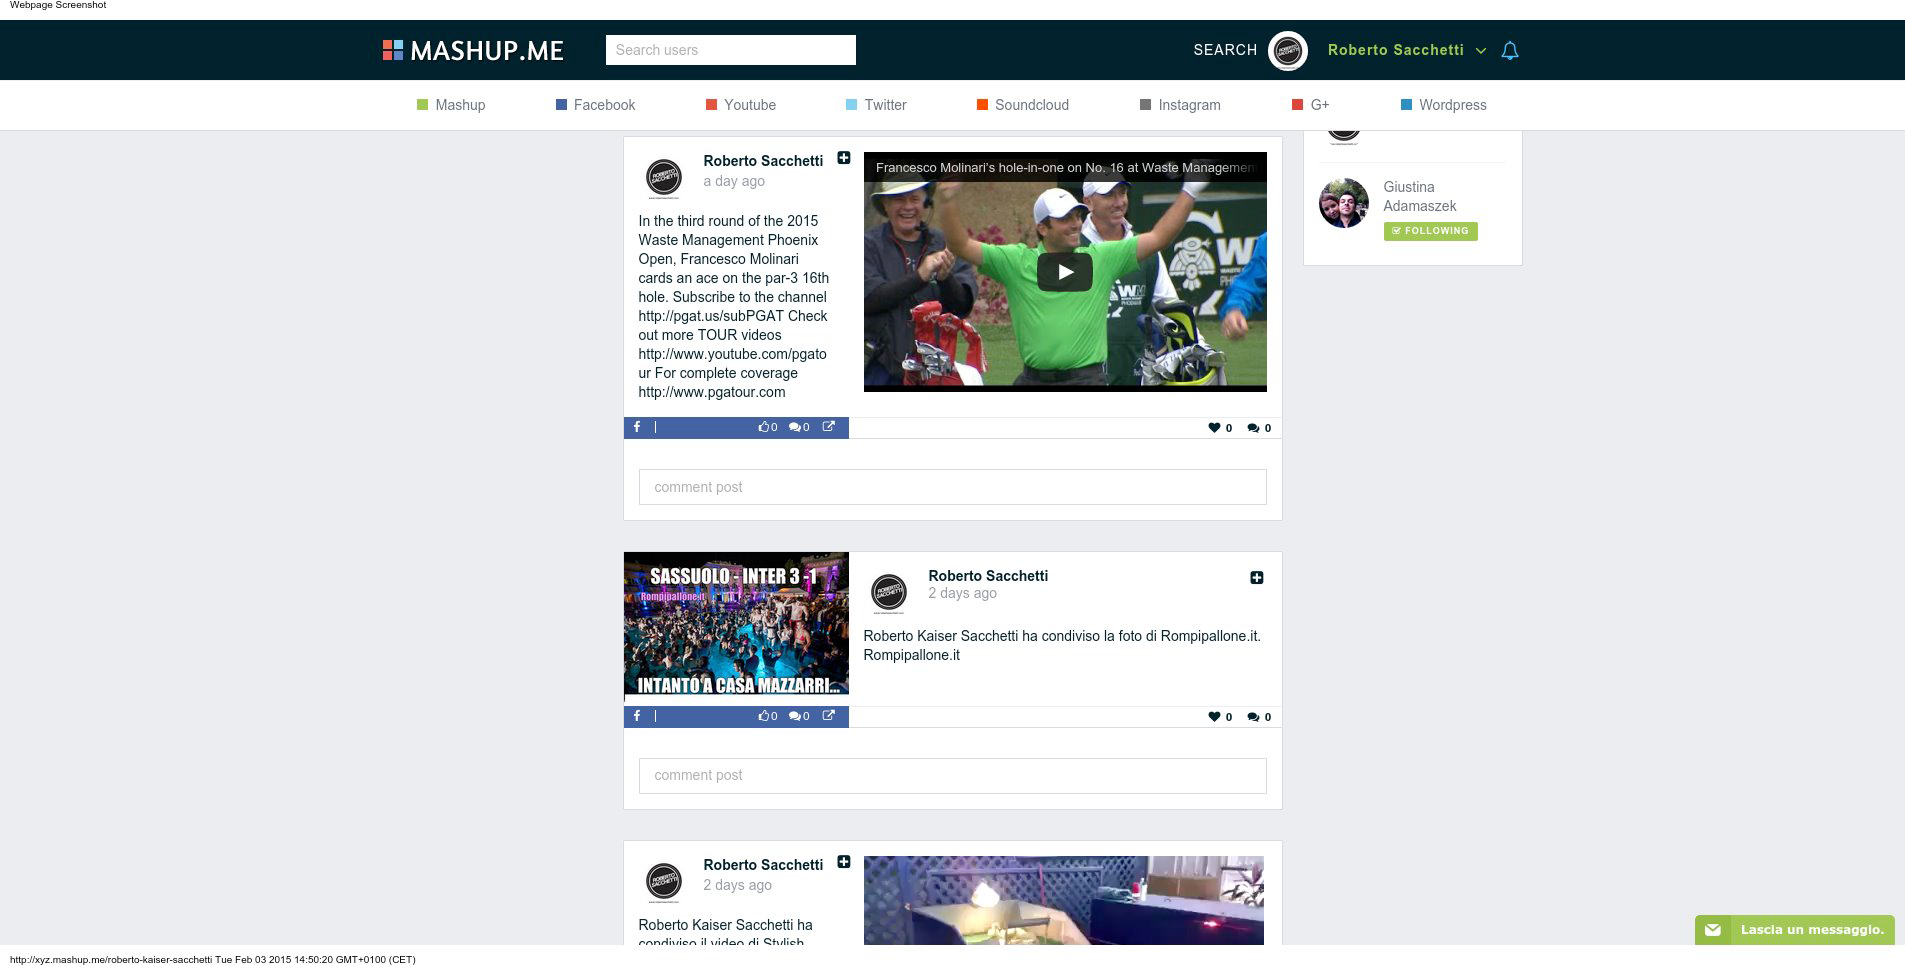The image size is (1905, 965).
Task: Play the Francesco Molinari hole-in-one video
Action: tap(1064, 272)
